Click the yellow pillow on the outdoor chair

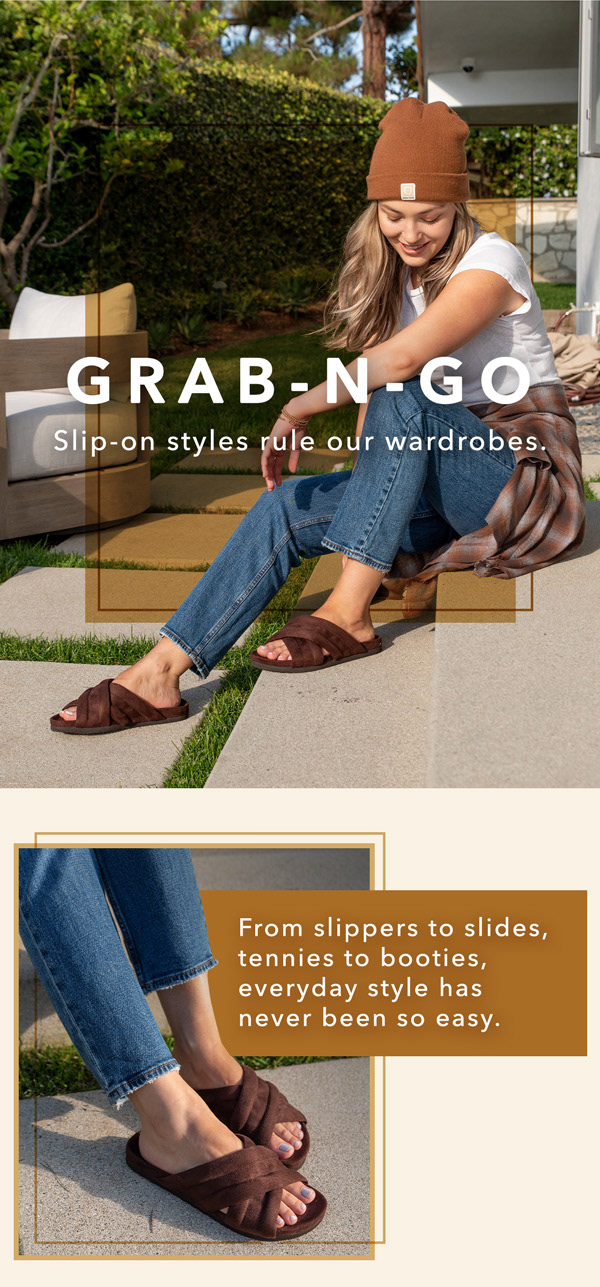(111, 311)
